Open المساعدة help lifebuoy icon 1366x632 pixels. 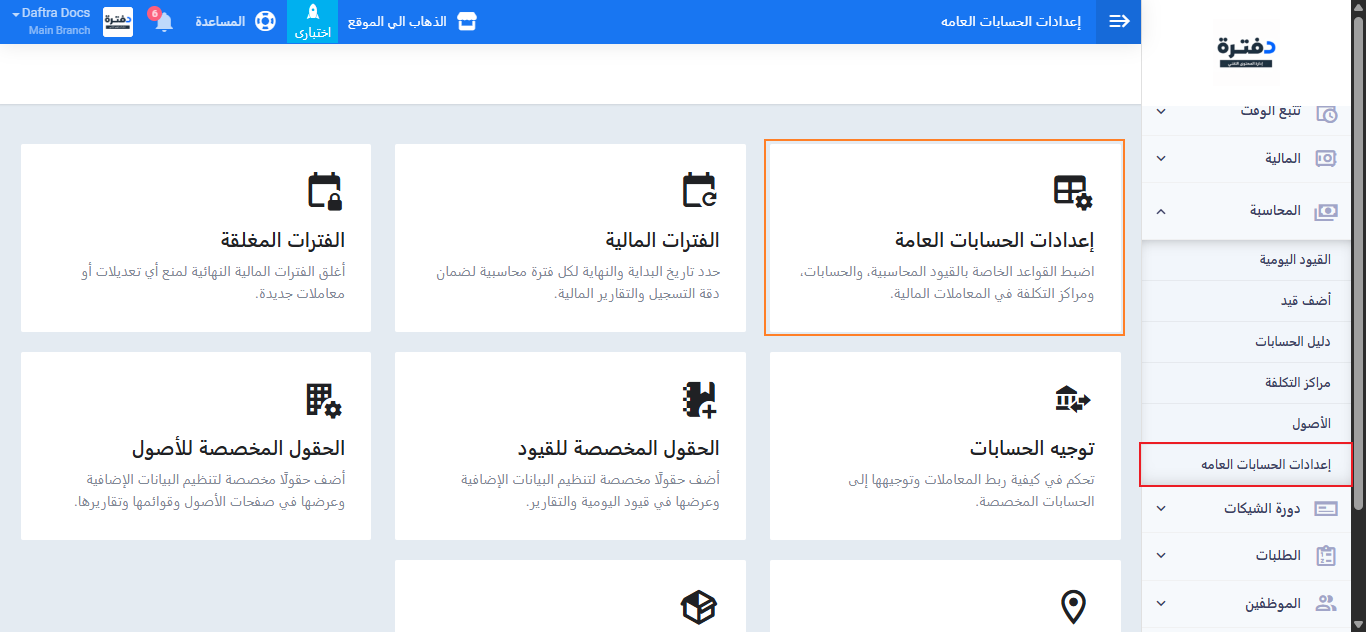click(x=264, y=22)
